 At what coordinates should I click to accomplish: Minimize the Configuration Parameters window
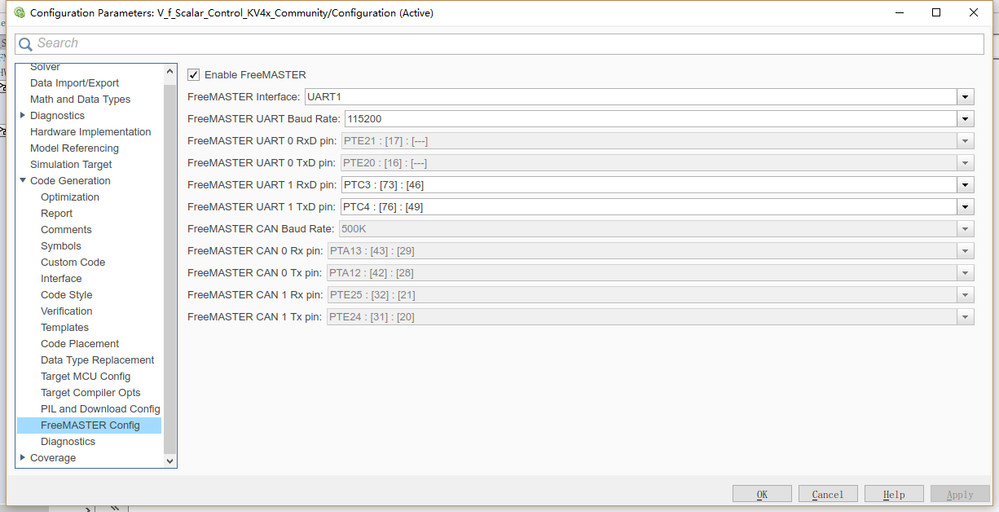[900, 13]
